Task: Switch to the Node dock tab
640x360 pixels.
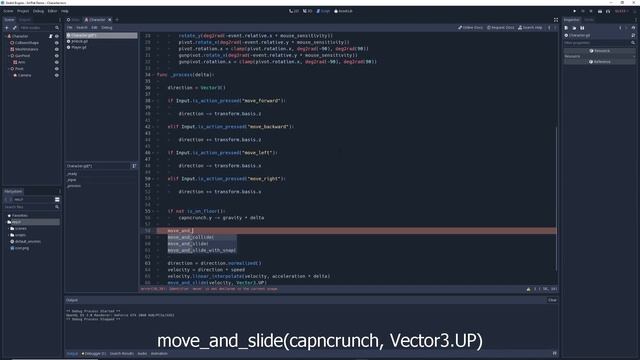Action: pyautogui.click(x=589, y=20)
